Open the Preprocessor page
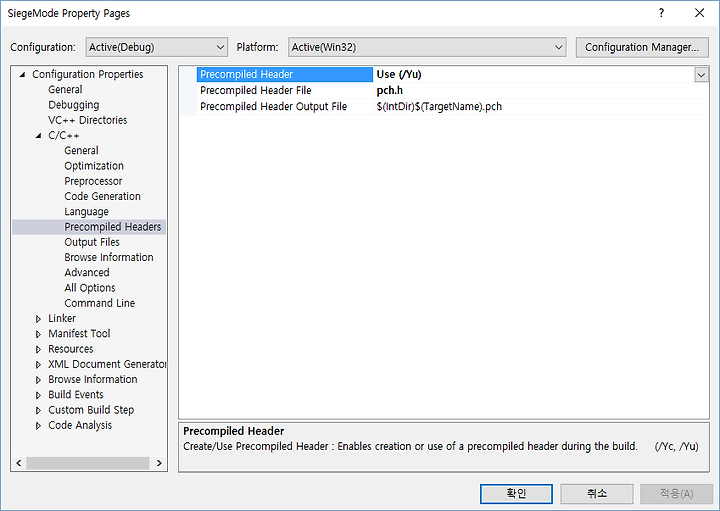The image size is (720, 511). [93, 181]
